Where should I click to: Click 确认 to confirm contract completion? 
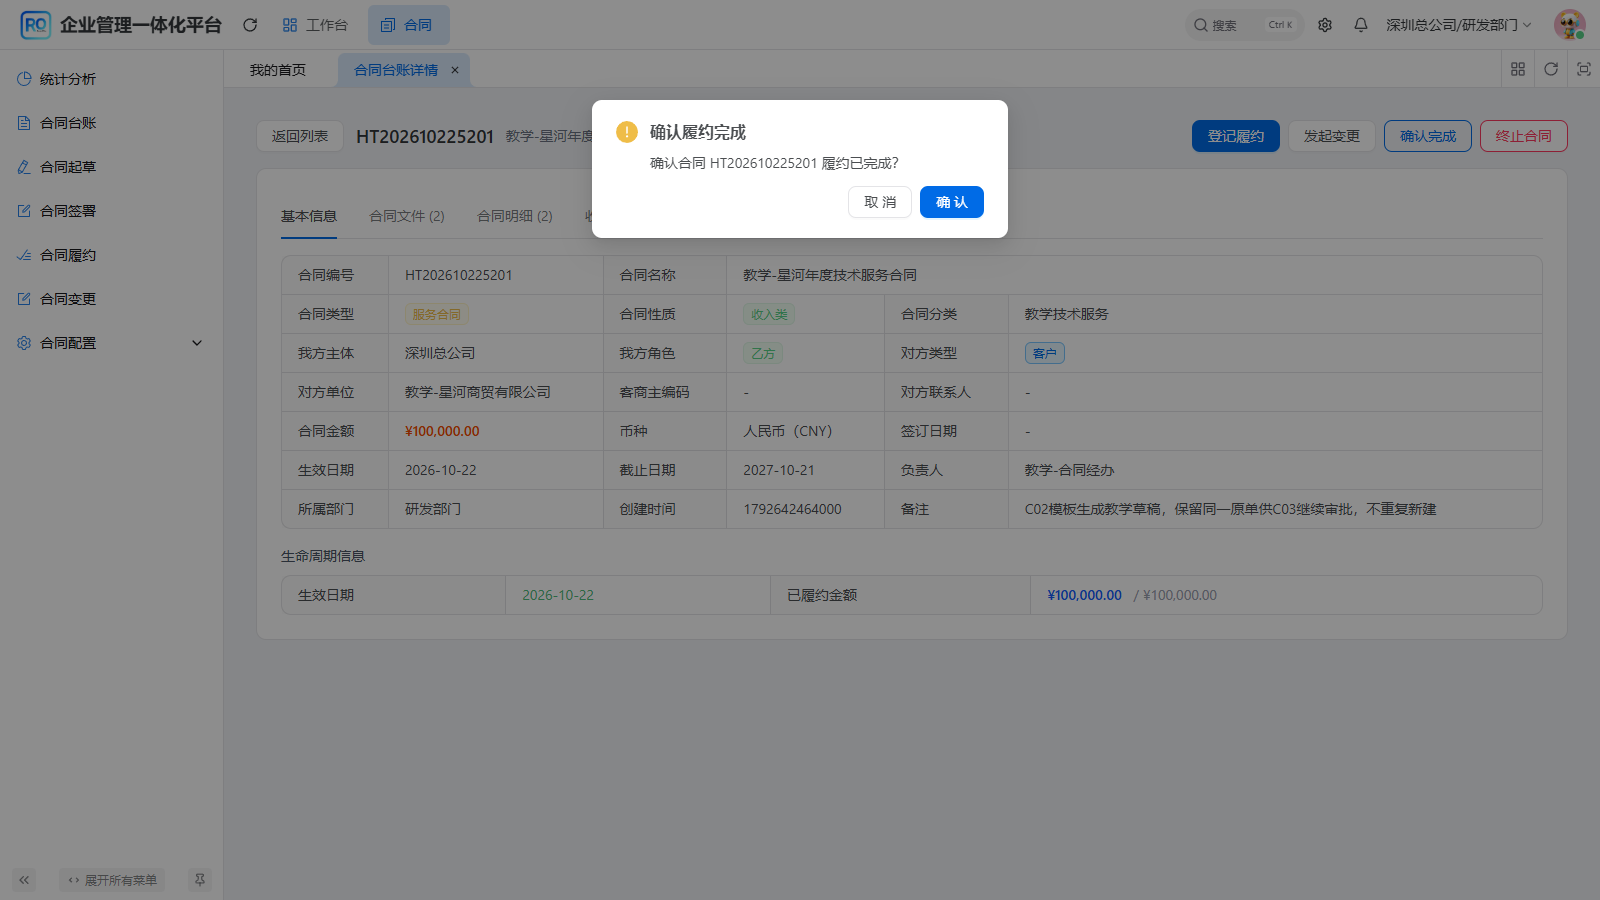pos(952,202)
